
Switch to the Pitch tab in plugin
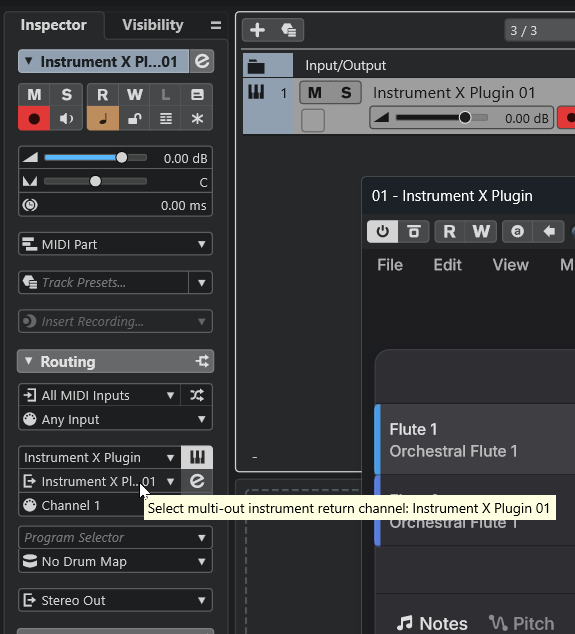[521, 623]
